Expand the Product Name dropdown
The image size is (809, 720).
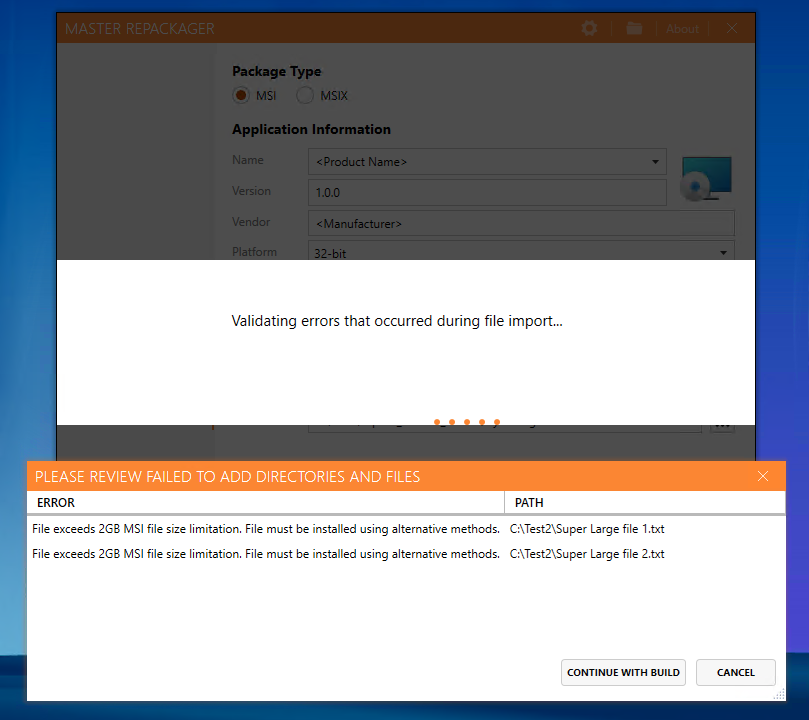click(655, 162)
